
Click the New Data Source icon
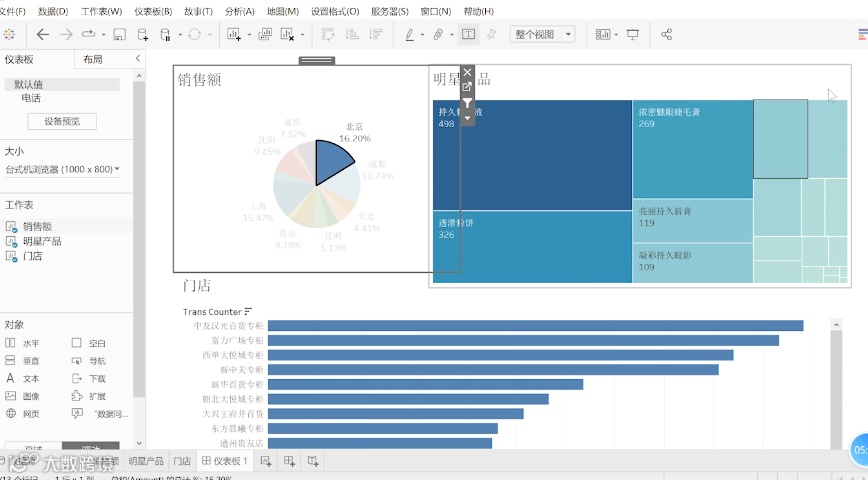pos(142,34)
